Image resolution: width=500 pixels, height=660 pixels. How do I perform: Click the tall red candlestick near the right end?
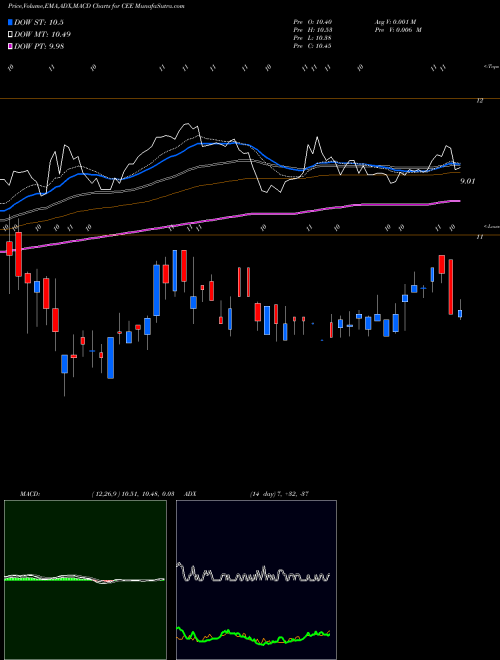(451, 287)
